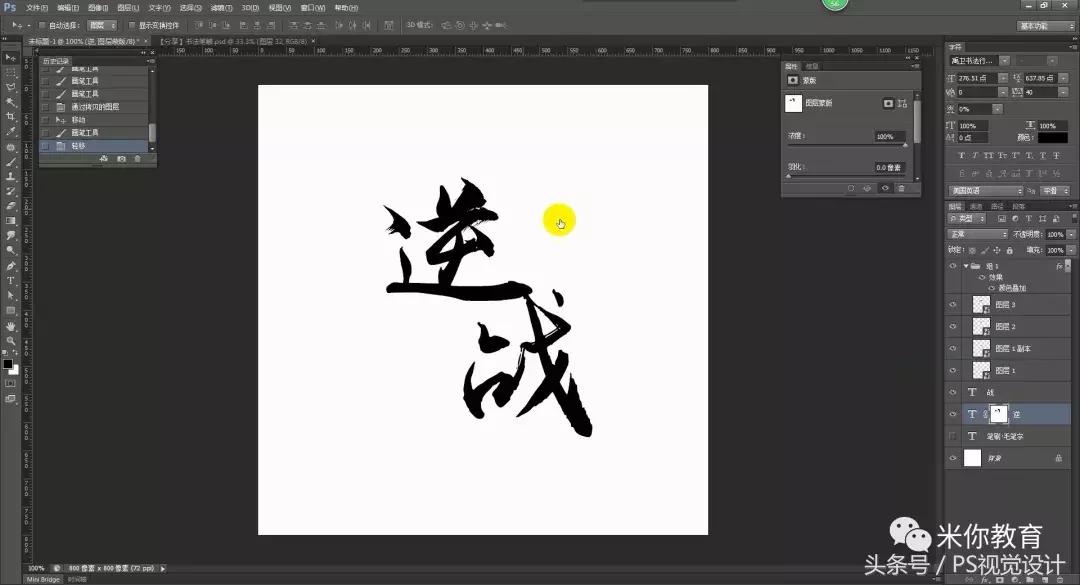The width and height of the screenshot is (1080, 585).
Task: Collapse the 组 1 layer group
Action: click(x=966, y=266)
